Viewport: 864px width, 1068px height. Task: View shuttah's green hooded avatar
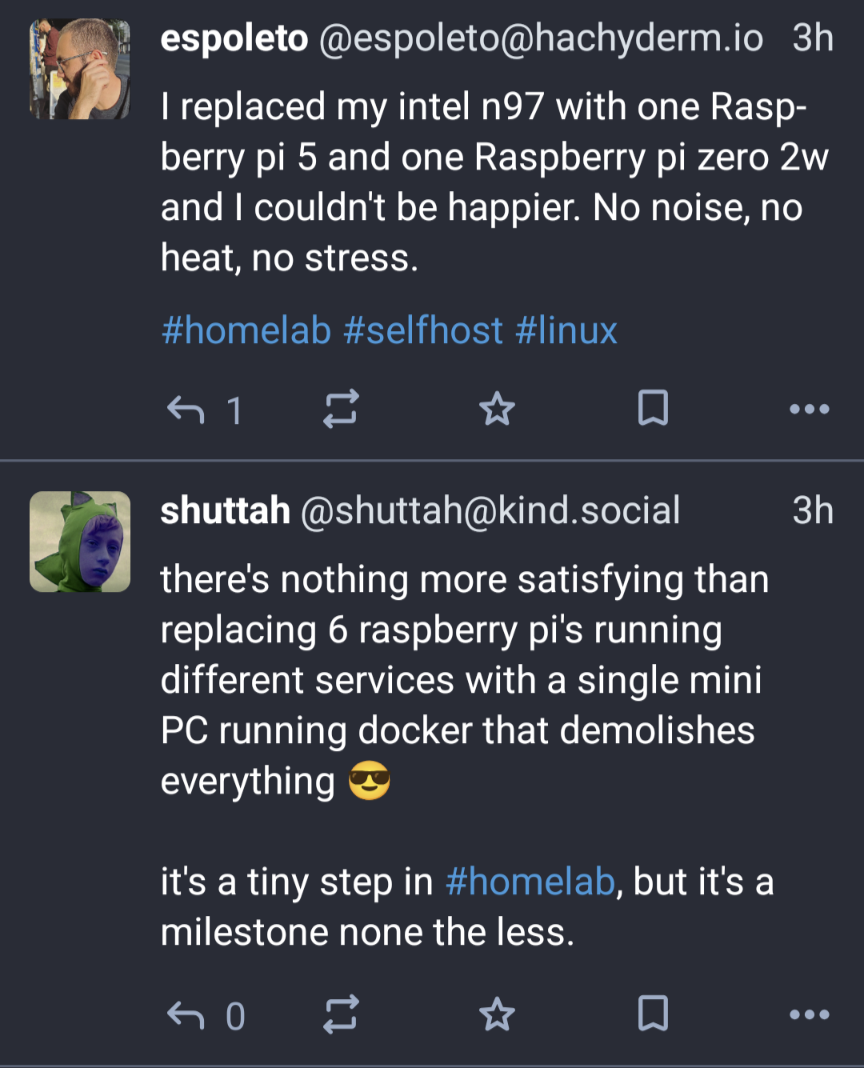coord(80,541)
